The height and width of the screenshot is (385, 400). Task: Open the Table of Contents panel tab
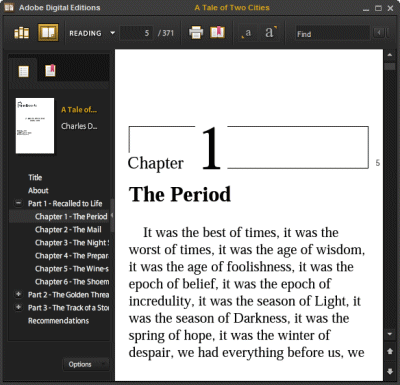click(23, 71)
